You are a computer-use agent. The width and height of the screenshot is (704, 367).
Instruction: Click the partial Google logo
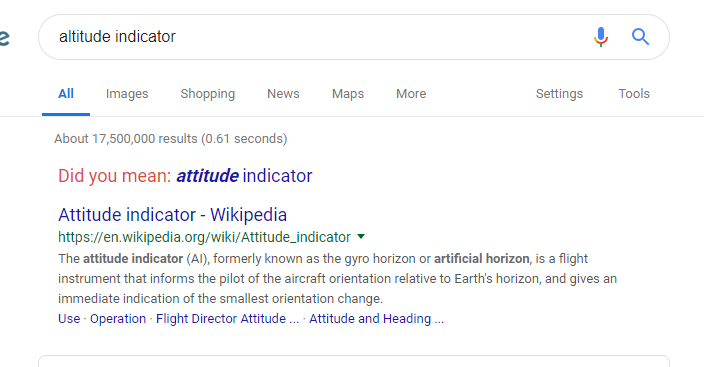pyautogui.click(x=4, y=38)
